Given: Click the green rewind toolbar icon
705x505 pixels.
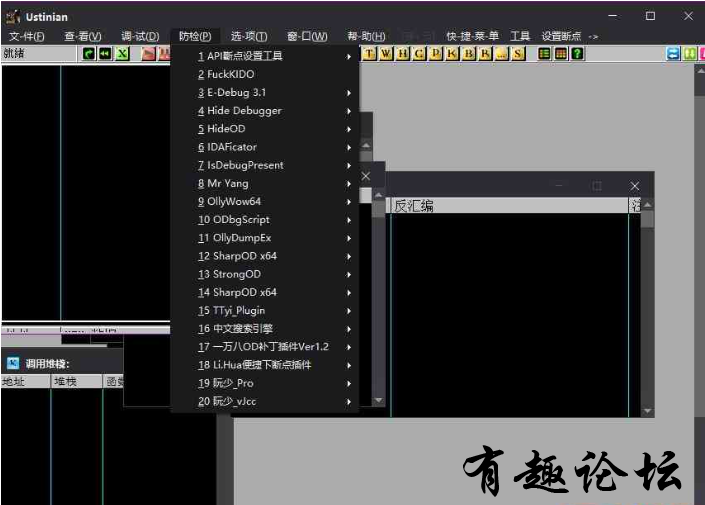Looking at the screenshot, I should click(x=105, y=54).
